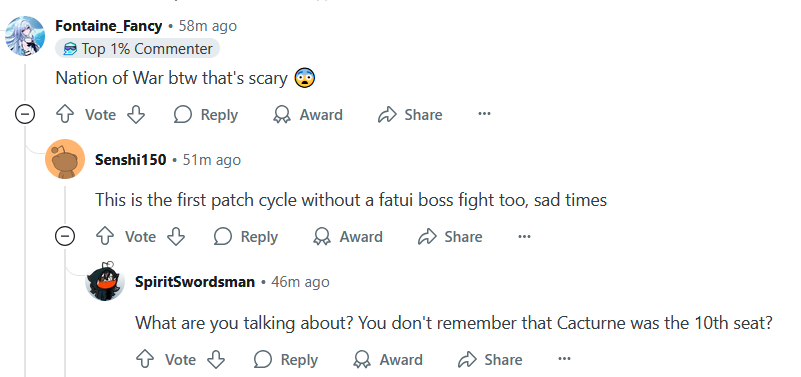Click Senshi150's orange avatar icon
Screen dimensions: 801x377
65,159
